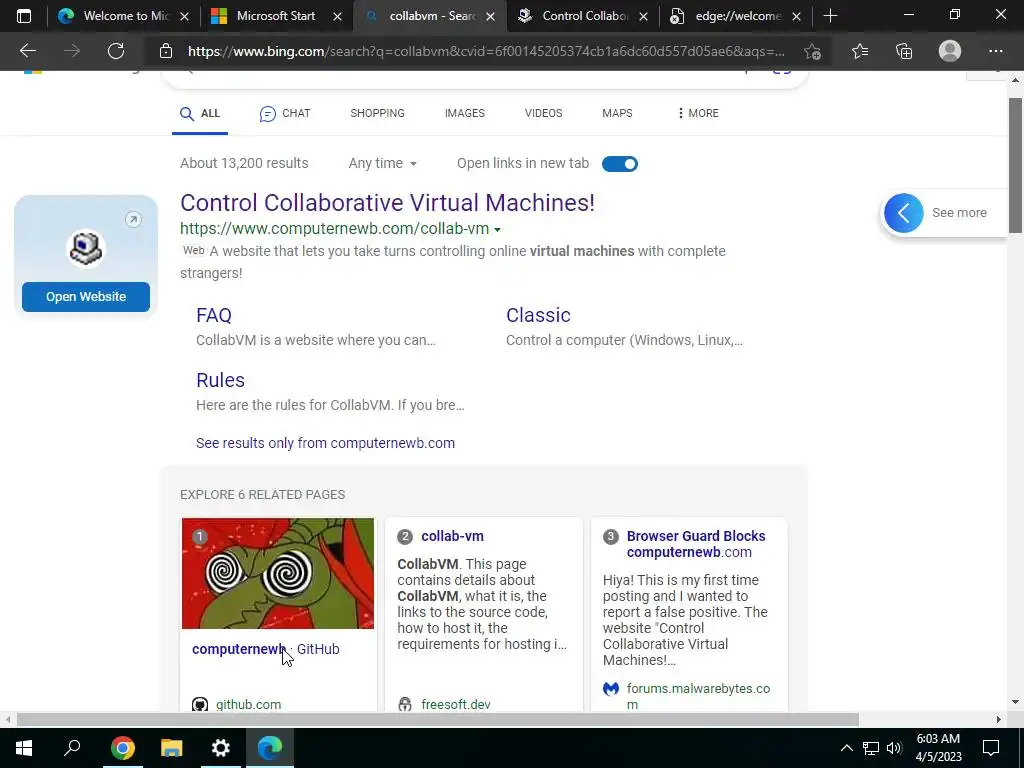
Task: Open taskbar Search
Action: [72, 748]
